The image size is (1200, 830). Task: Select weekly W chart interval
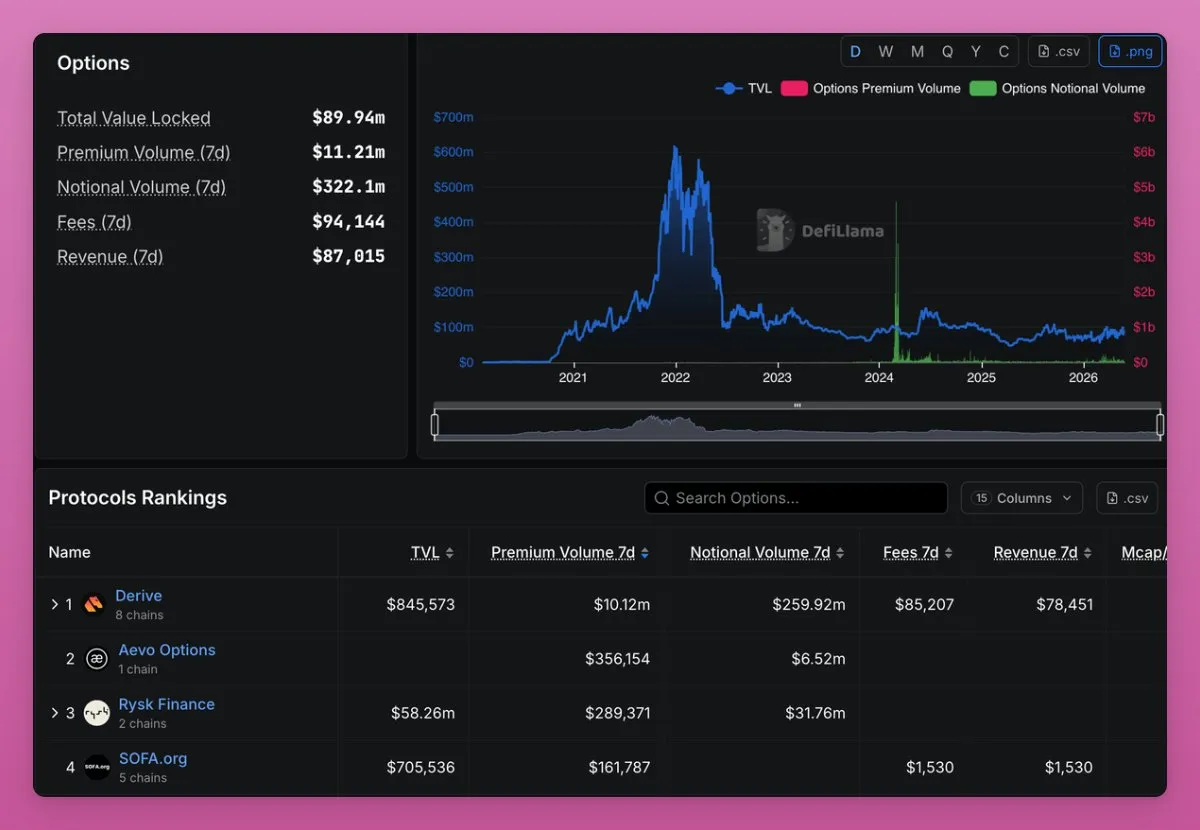tap(886, 52)
